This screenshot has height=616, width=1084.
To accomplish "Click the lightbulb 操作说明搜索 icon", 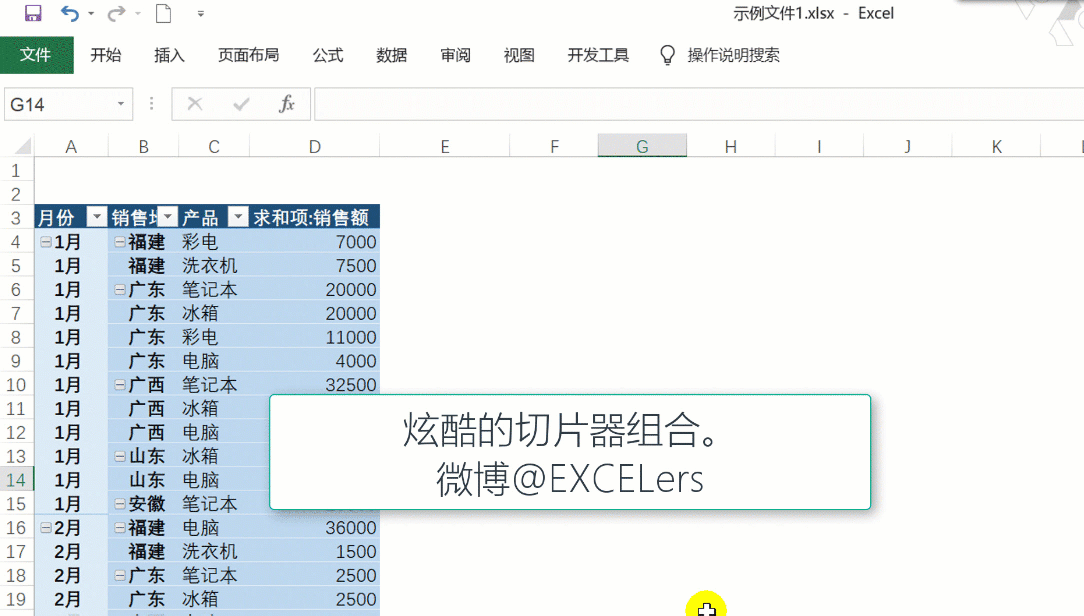I will click(668, 55).
